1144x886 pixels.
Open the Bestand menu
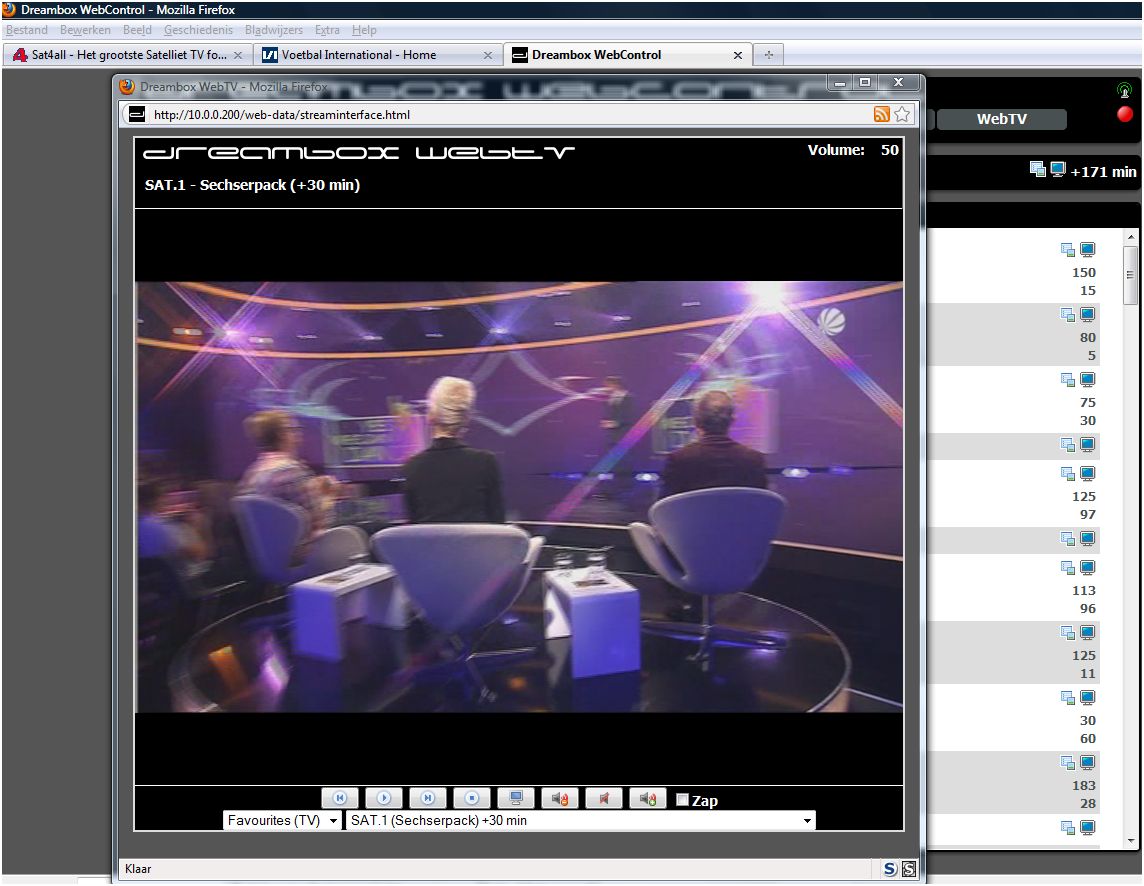(27, 30)
